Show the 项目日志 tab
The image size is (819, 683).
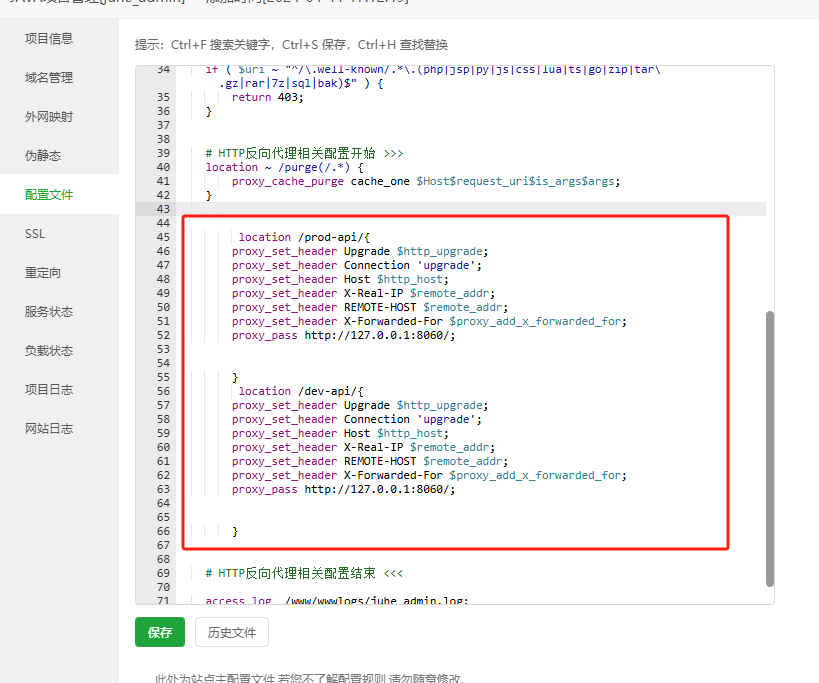[x=49, y=390]
